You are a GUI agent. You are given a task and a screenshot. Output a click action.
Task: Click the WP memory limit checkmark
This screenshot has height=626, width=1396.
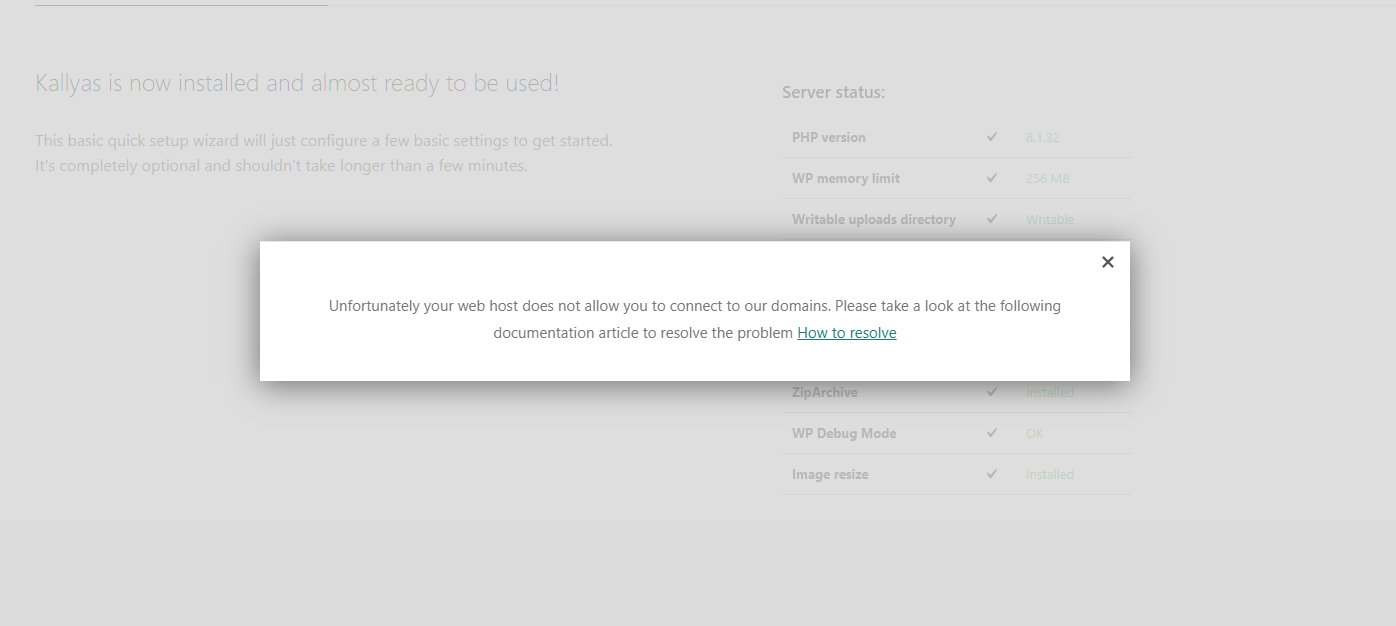(x=992, y=178)
